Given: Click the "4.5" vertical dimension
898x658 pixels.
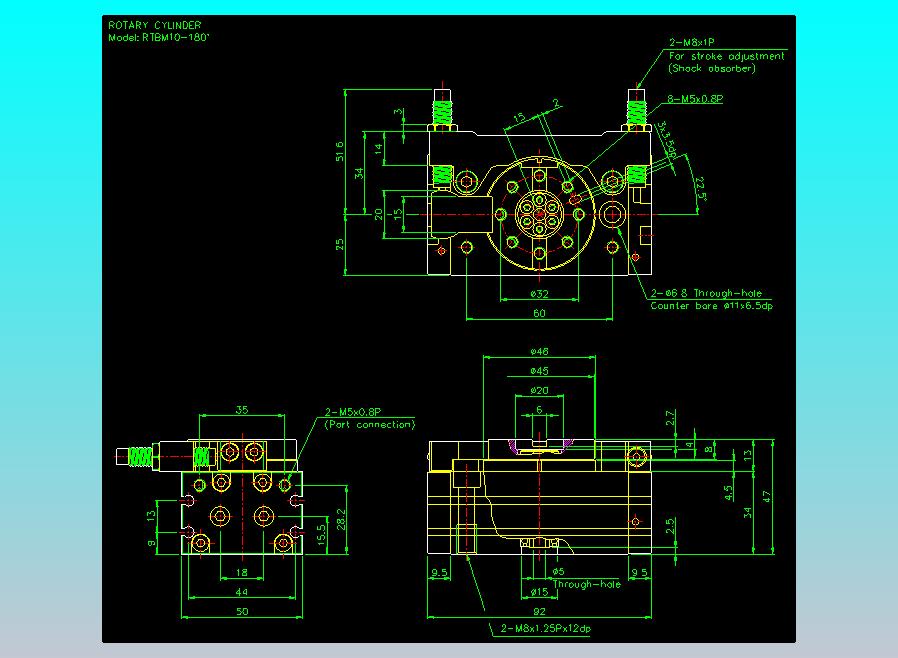Looking at the screenshot, I should (x=728, y=493).
